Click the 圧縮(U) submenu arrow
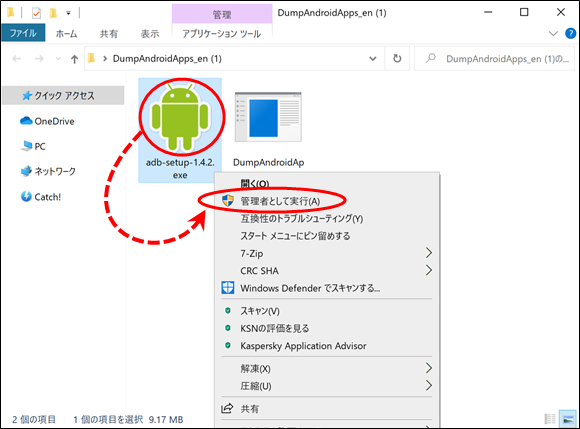 [x=428, y=386]
